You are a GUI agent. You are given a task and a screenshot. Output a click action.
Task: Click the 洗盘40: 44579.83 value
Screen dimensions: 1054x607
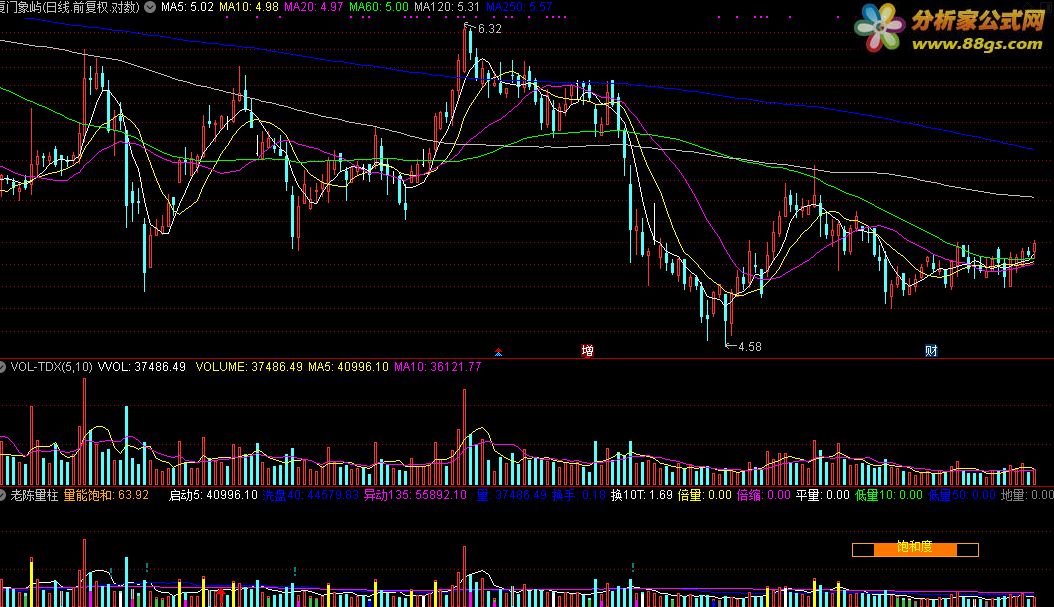point(311,495)
